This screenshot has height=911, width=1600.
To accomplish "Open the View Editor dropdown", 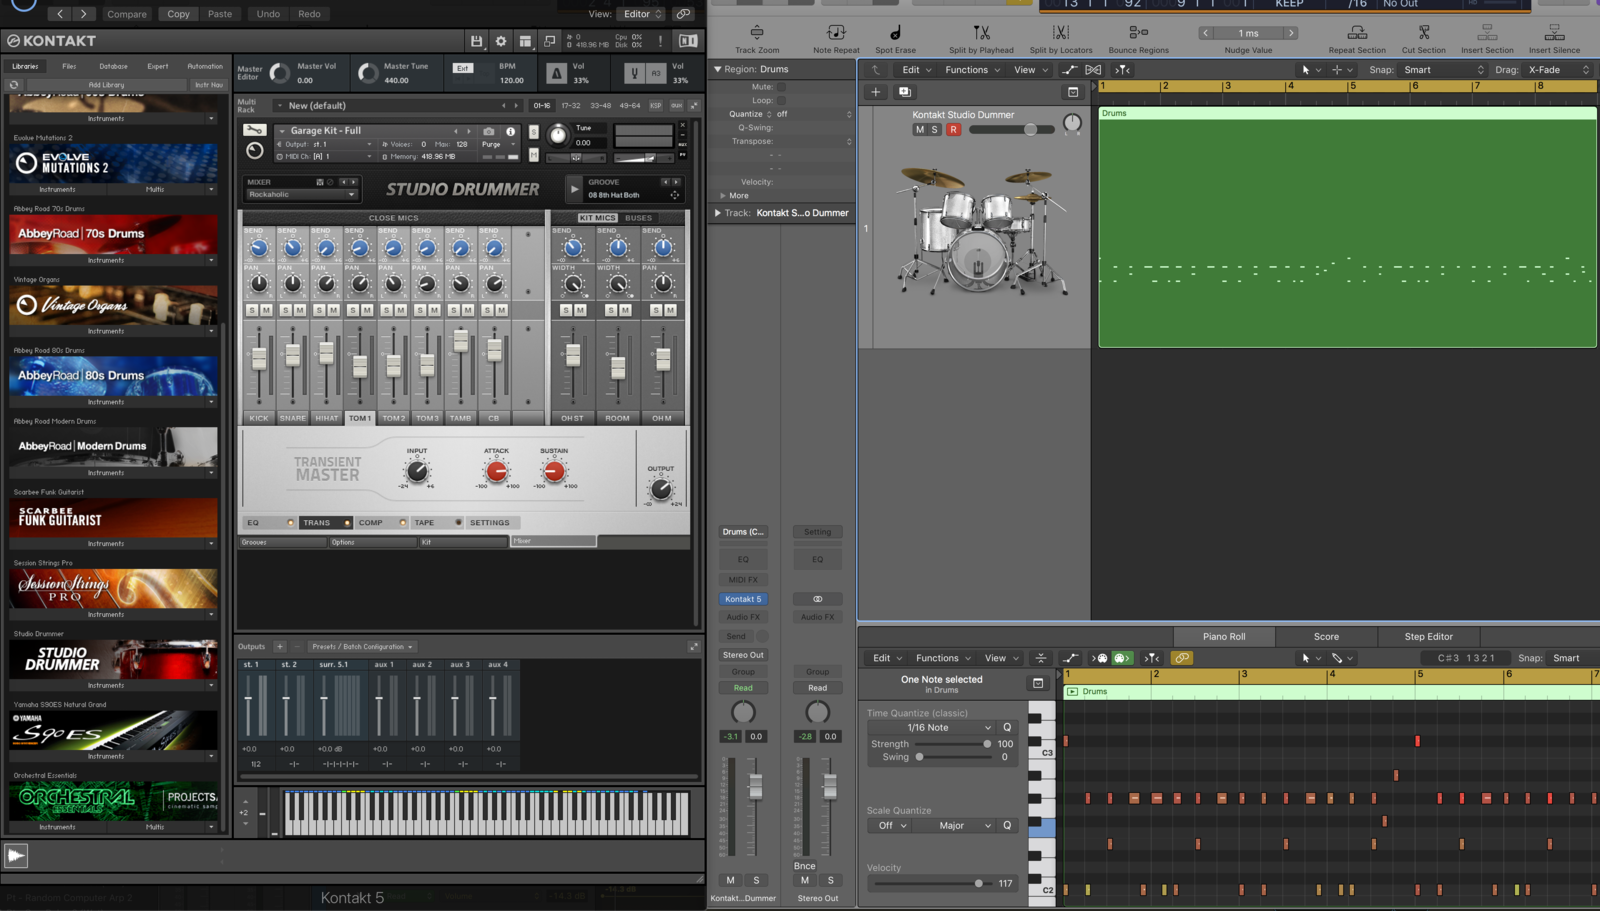I will click(641, 14).
